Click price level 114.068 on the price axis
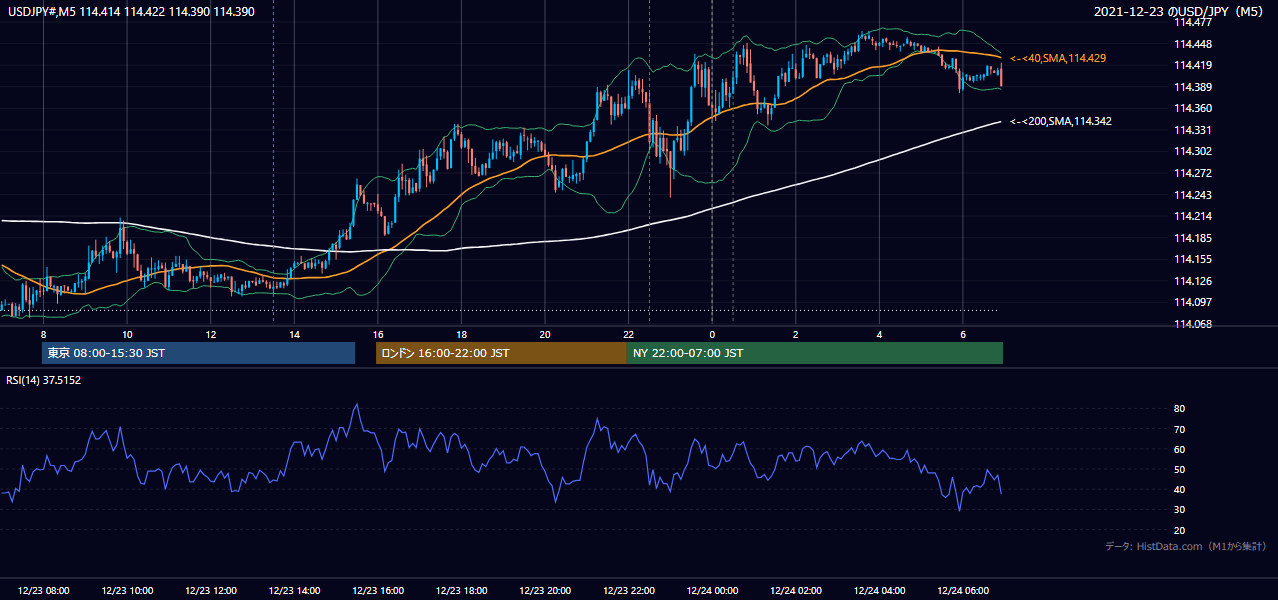Image resolution: width=1278 pixels, height=600 pixels. coord(1192,324)
